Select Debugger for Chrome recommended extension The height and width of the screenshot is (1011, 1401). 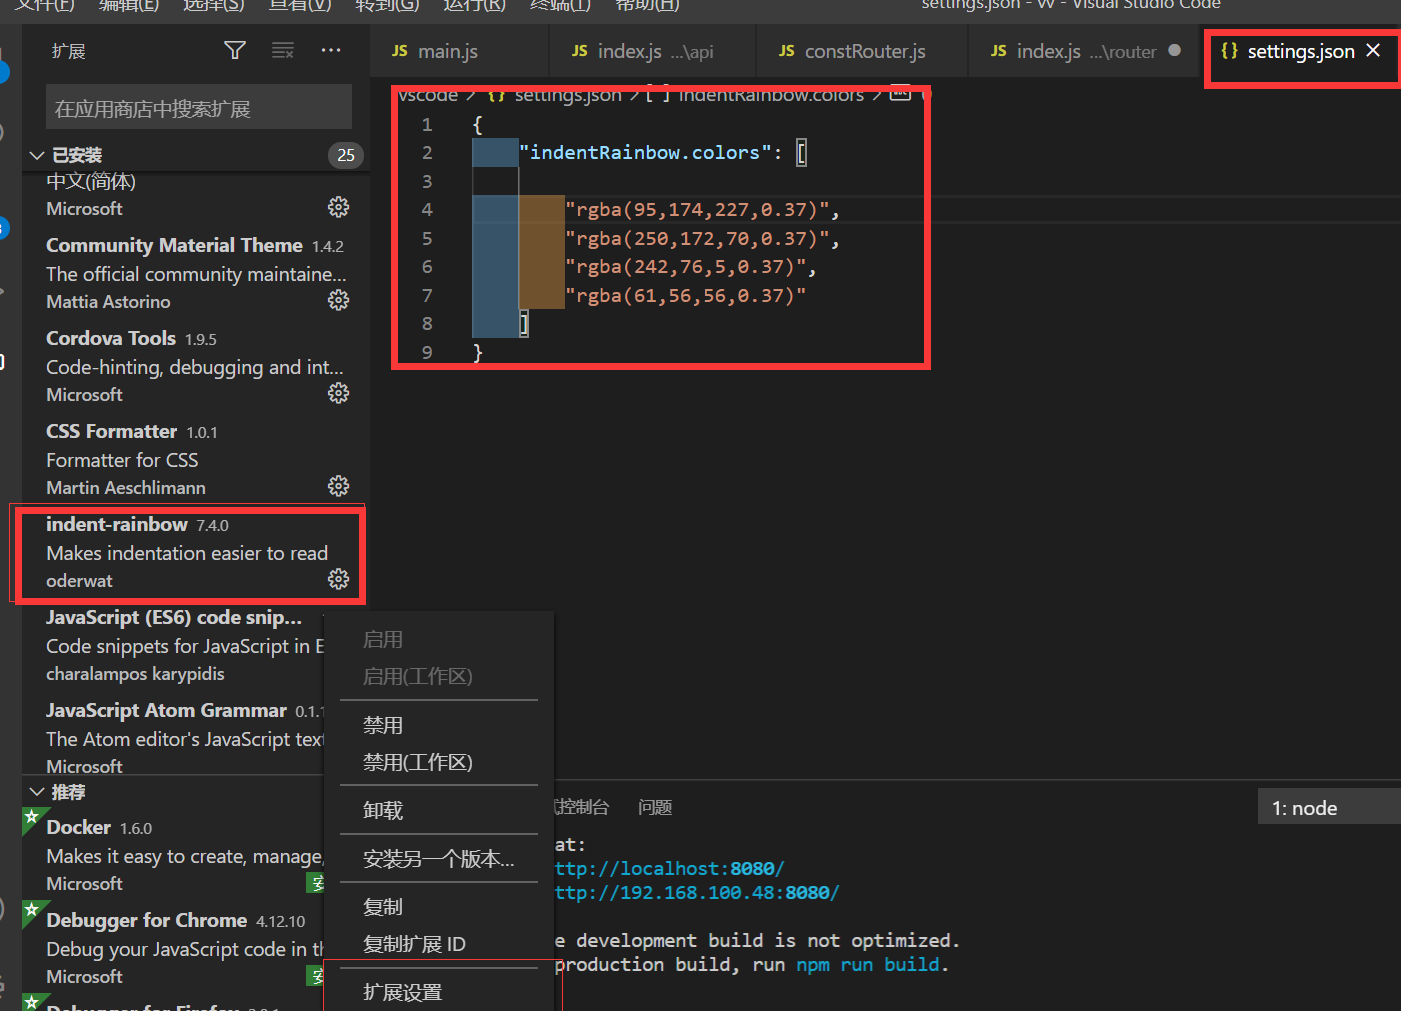pos(174,948)
